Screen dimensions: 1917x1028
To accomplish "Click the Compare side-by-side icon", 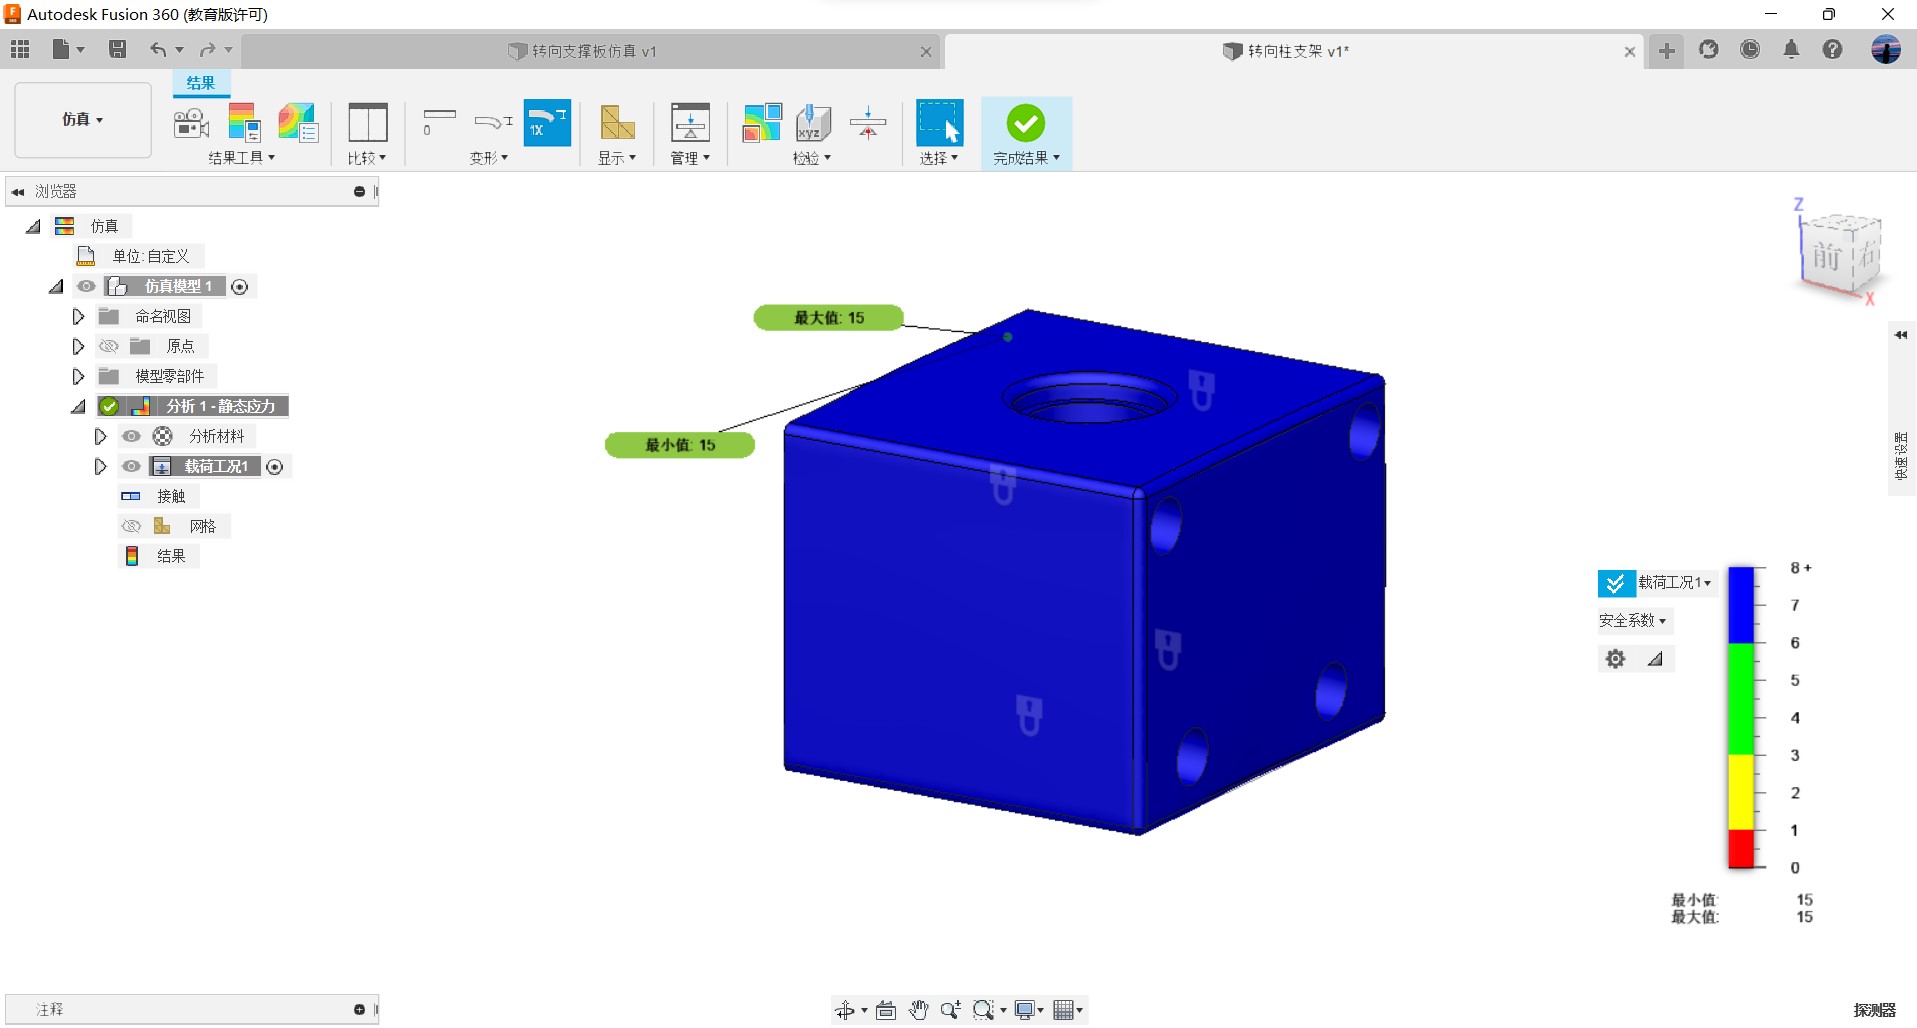I will [367, 123].
